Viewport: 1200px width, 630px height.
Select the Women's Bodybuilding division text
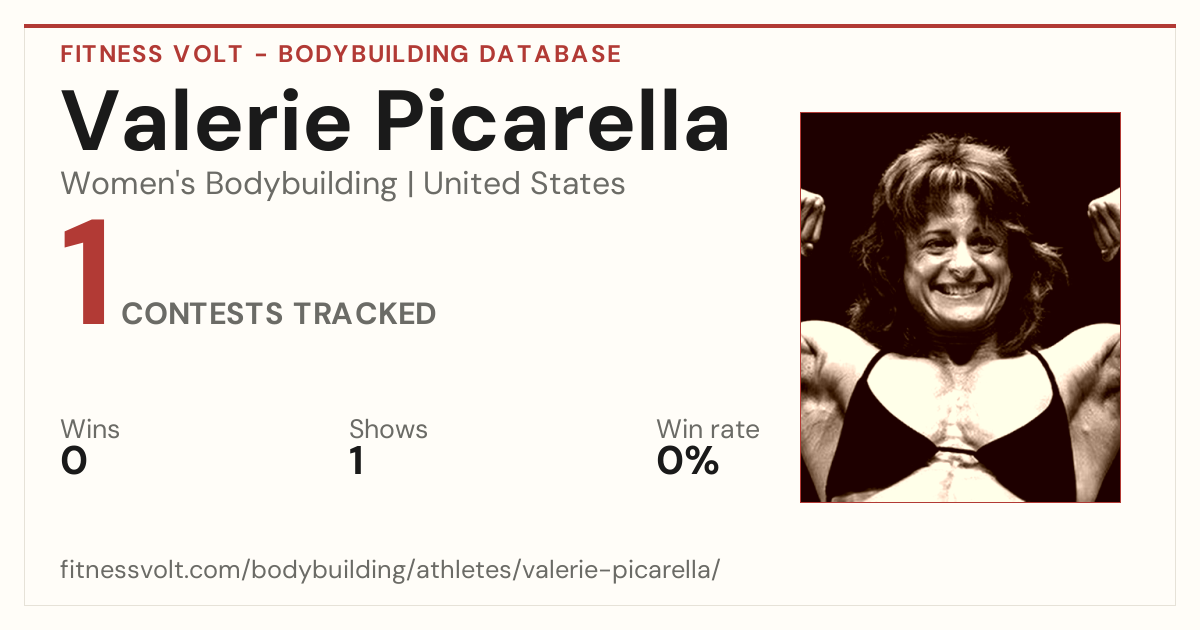(x=229, y=184)
